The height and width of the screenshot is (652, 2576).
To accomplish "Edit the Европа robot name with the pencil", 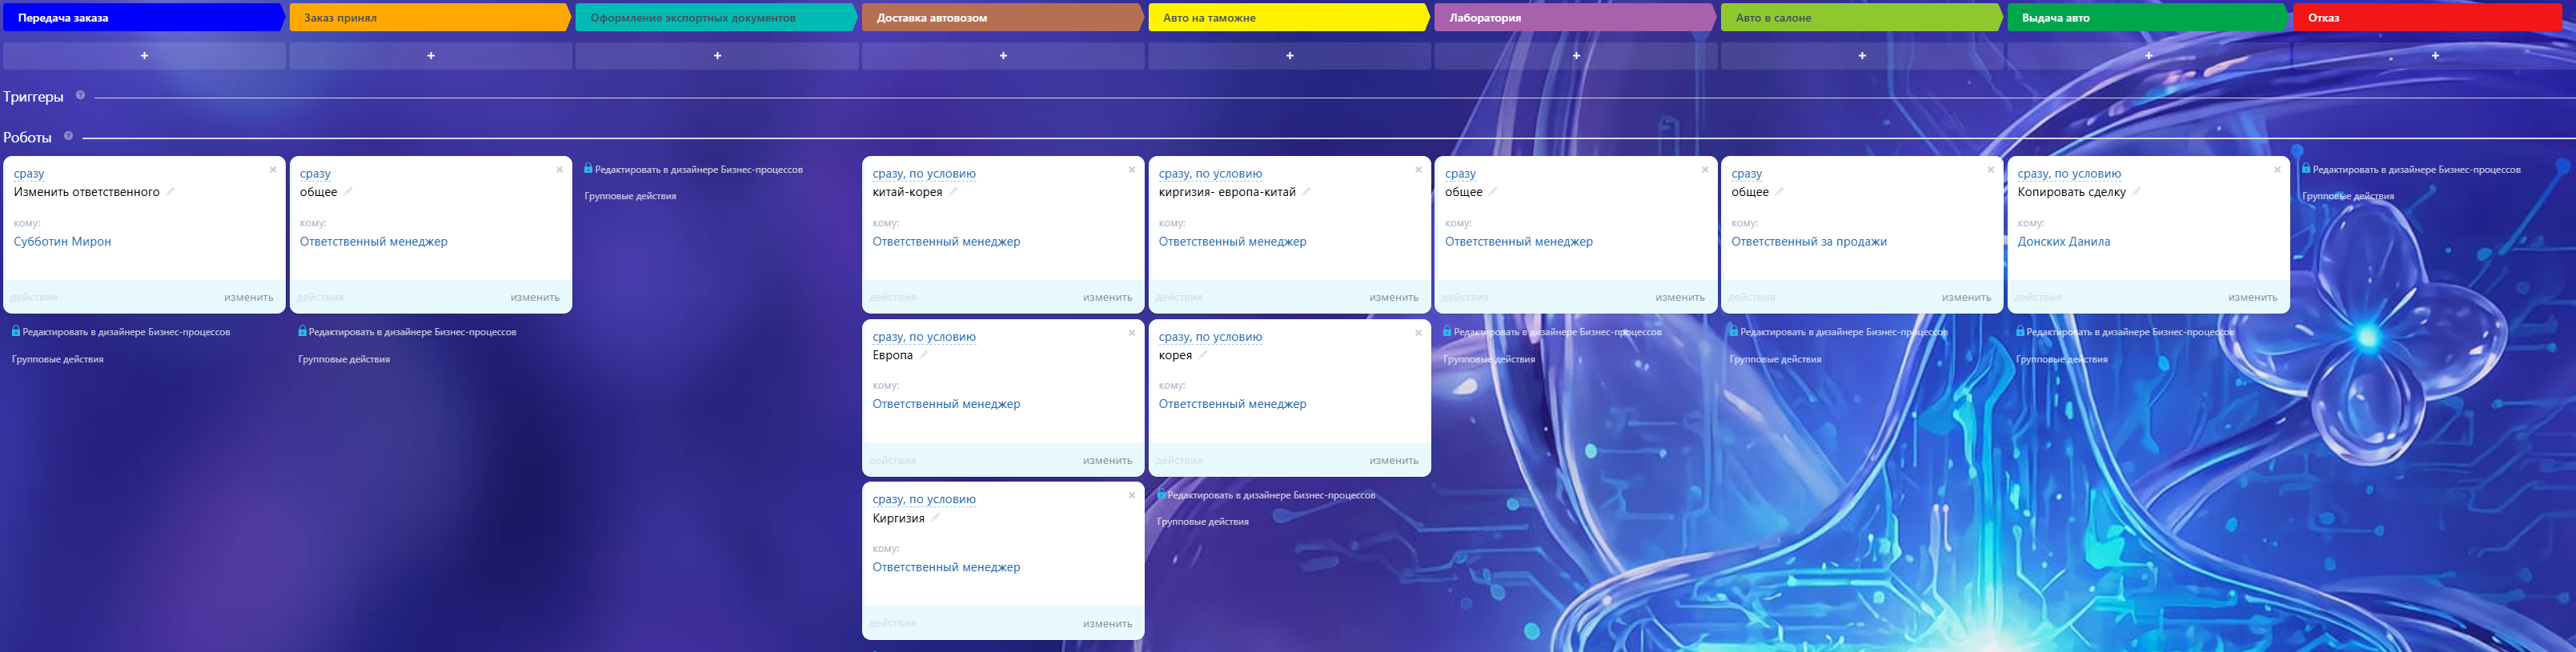I will point(924,354).
